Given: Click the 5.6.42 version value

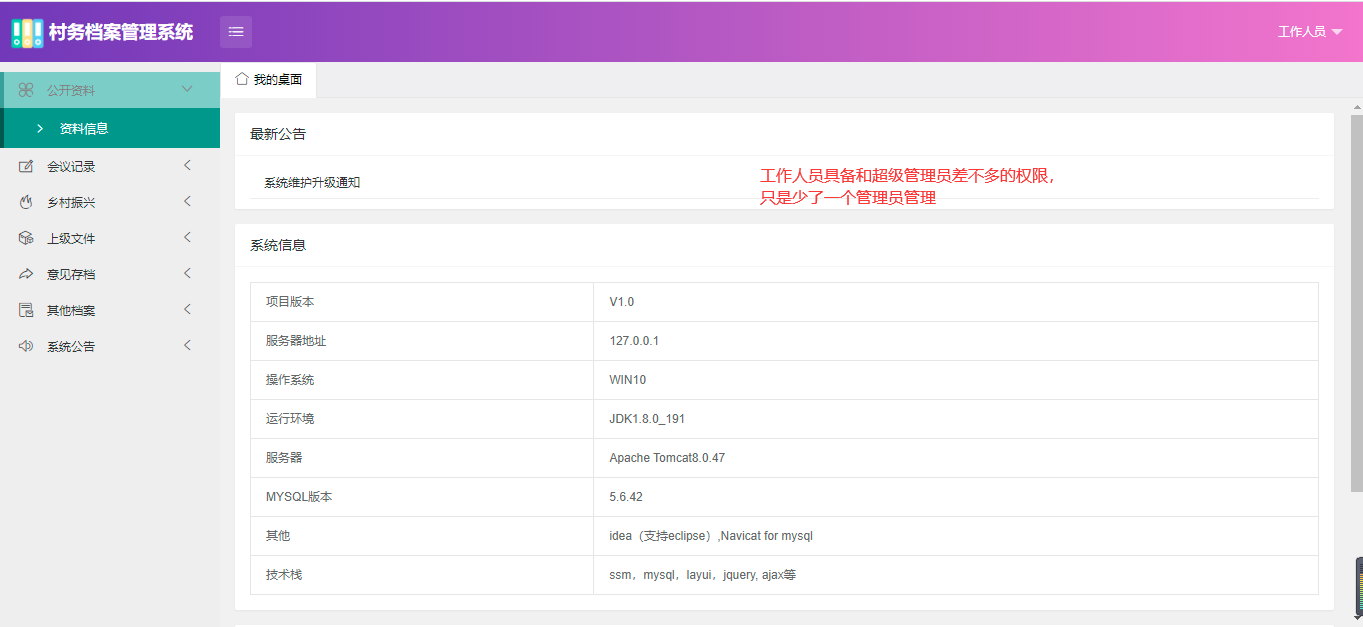Looking at the screenshot, I should [626, 497].
